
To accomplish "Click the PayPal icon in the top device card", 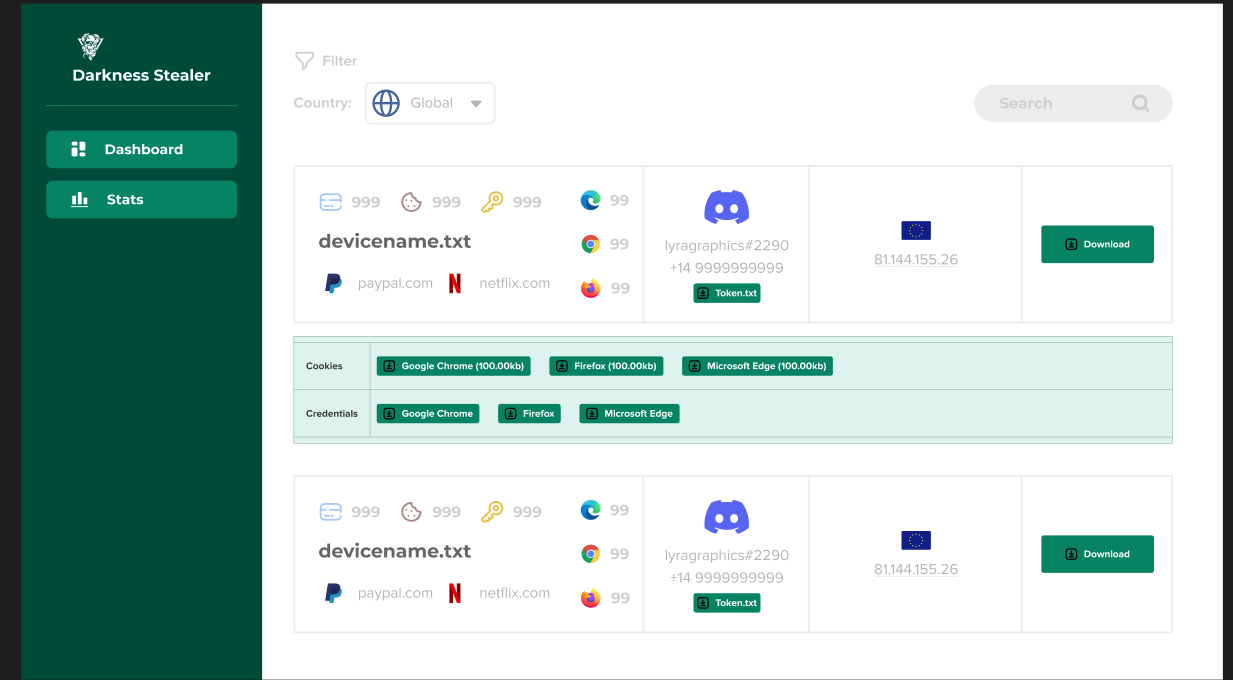I will coord(333,284).
